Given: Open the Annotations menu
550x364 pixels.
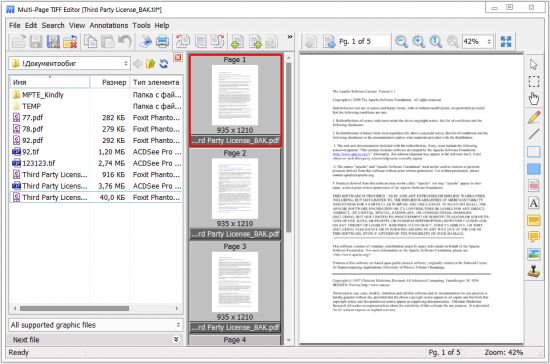Looking at the screenshot, I should pyautogui.click(x=109, y=26).
